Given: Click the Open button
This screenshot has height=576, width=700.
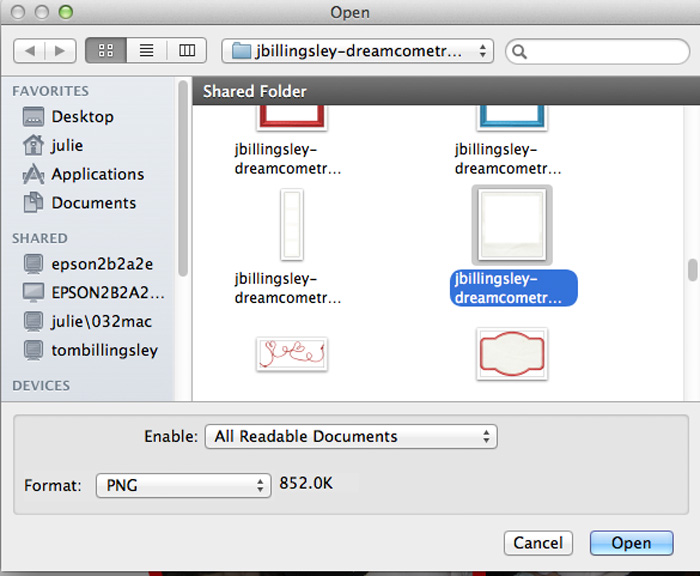Looking at the screenshot, I should click(631, 543).
